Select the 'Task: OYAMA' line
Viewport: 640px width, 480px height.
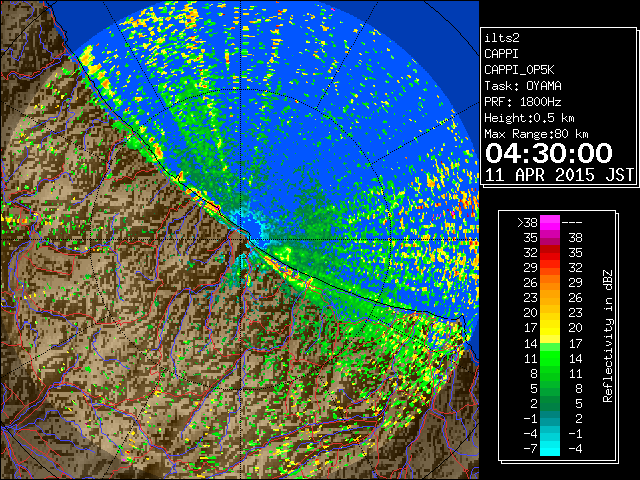pos(522,86)
